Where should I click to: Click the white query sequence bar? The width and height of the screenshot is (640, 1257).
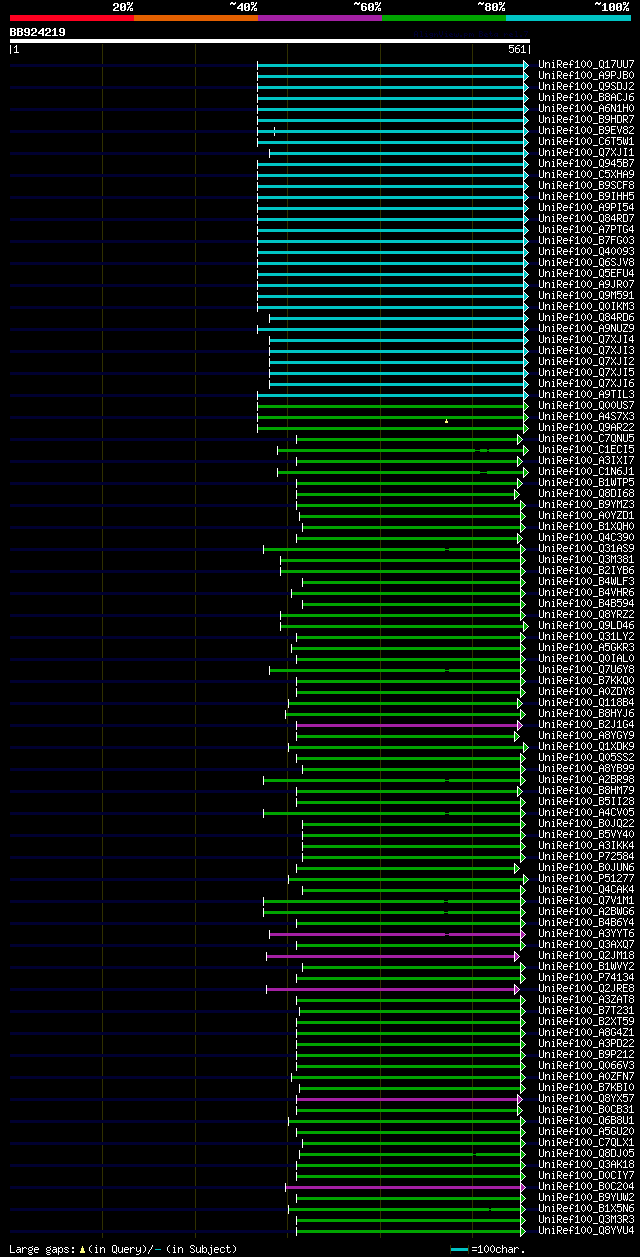tap(269, 41)
